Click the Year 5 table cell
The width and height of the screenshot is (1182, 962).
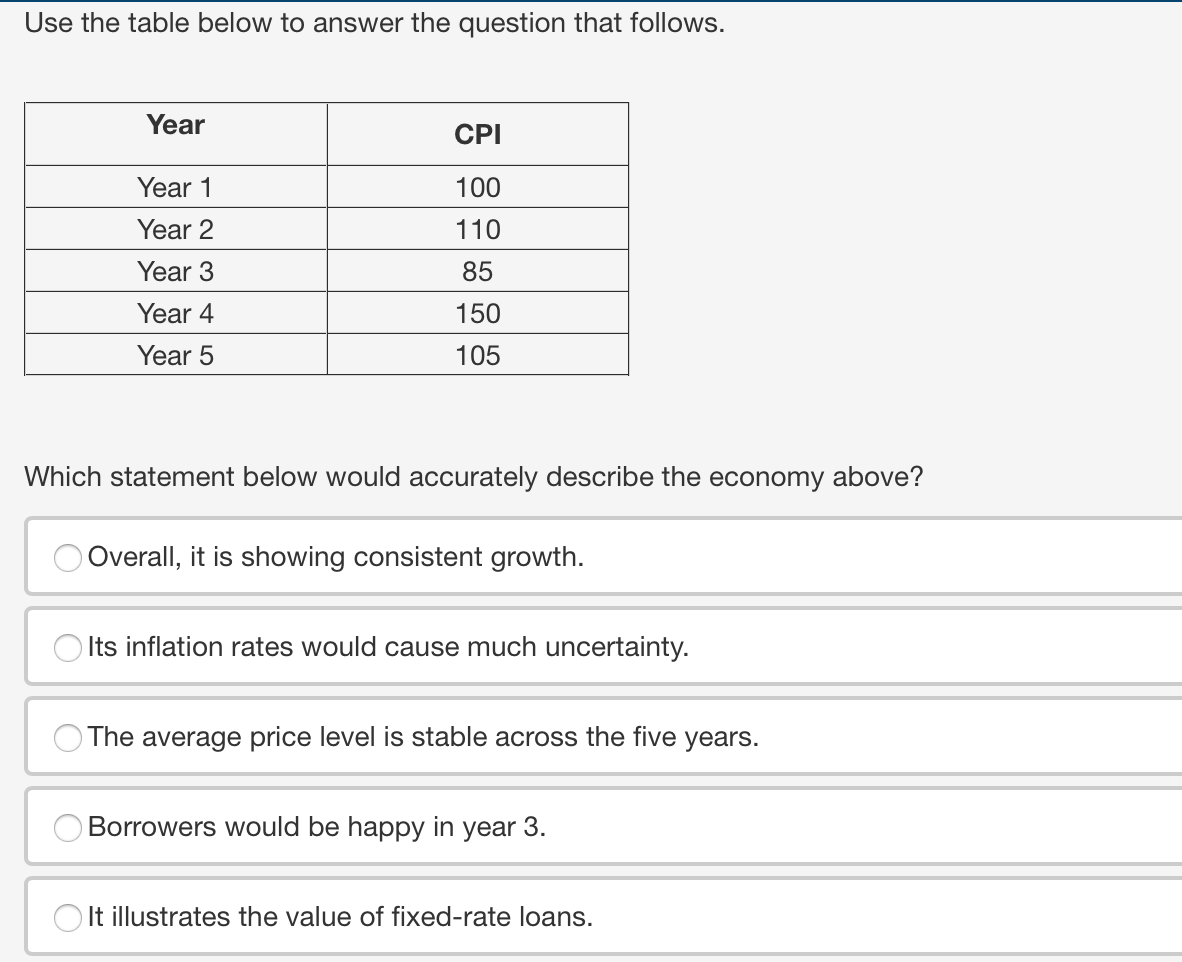coord(175,355)
